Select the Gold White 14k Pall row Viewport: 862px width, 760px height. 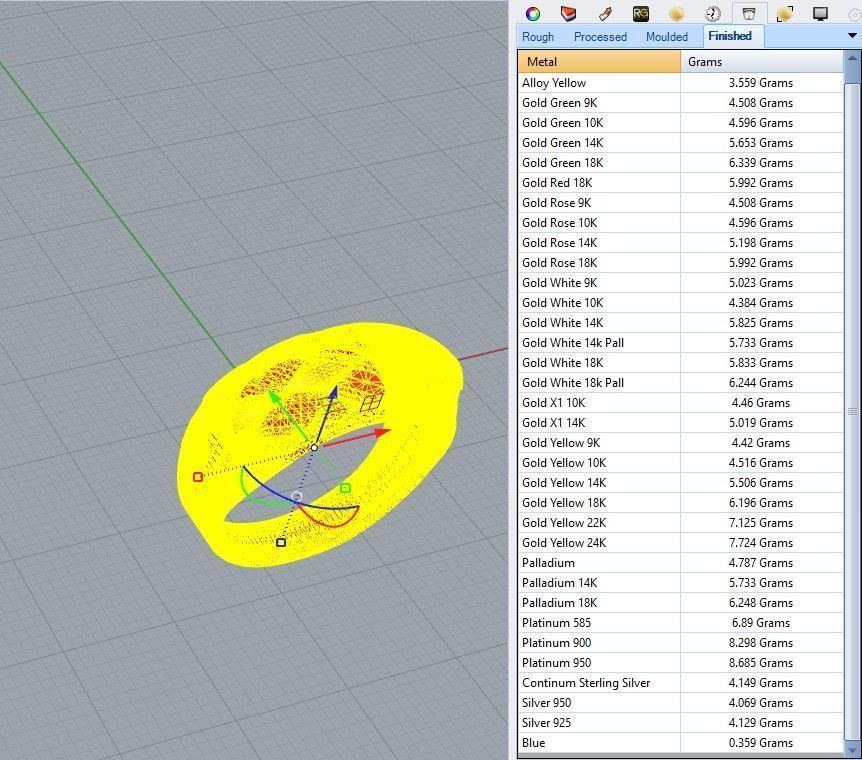point(680,343)
